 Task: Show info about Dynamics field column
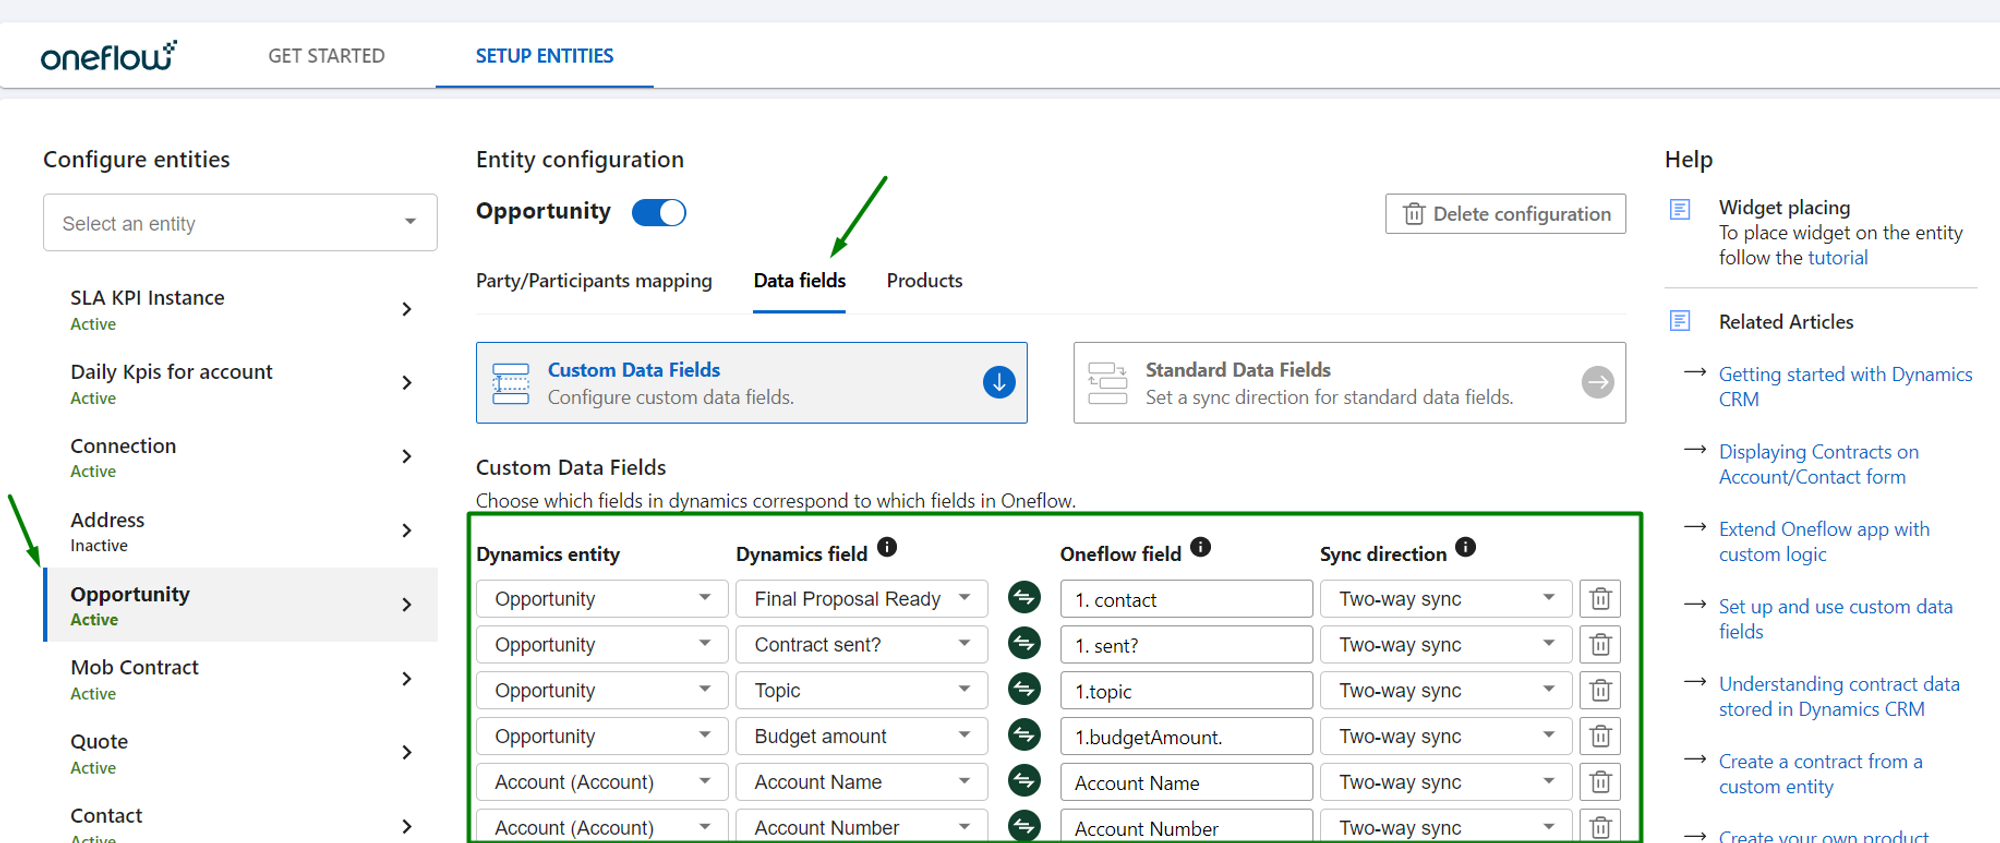tap(887, 547)
